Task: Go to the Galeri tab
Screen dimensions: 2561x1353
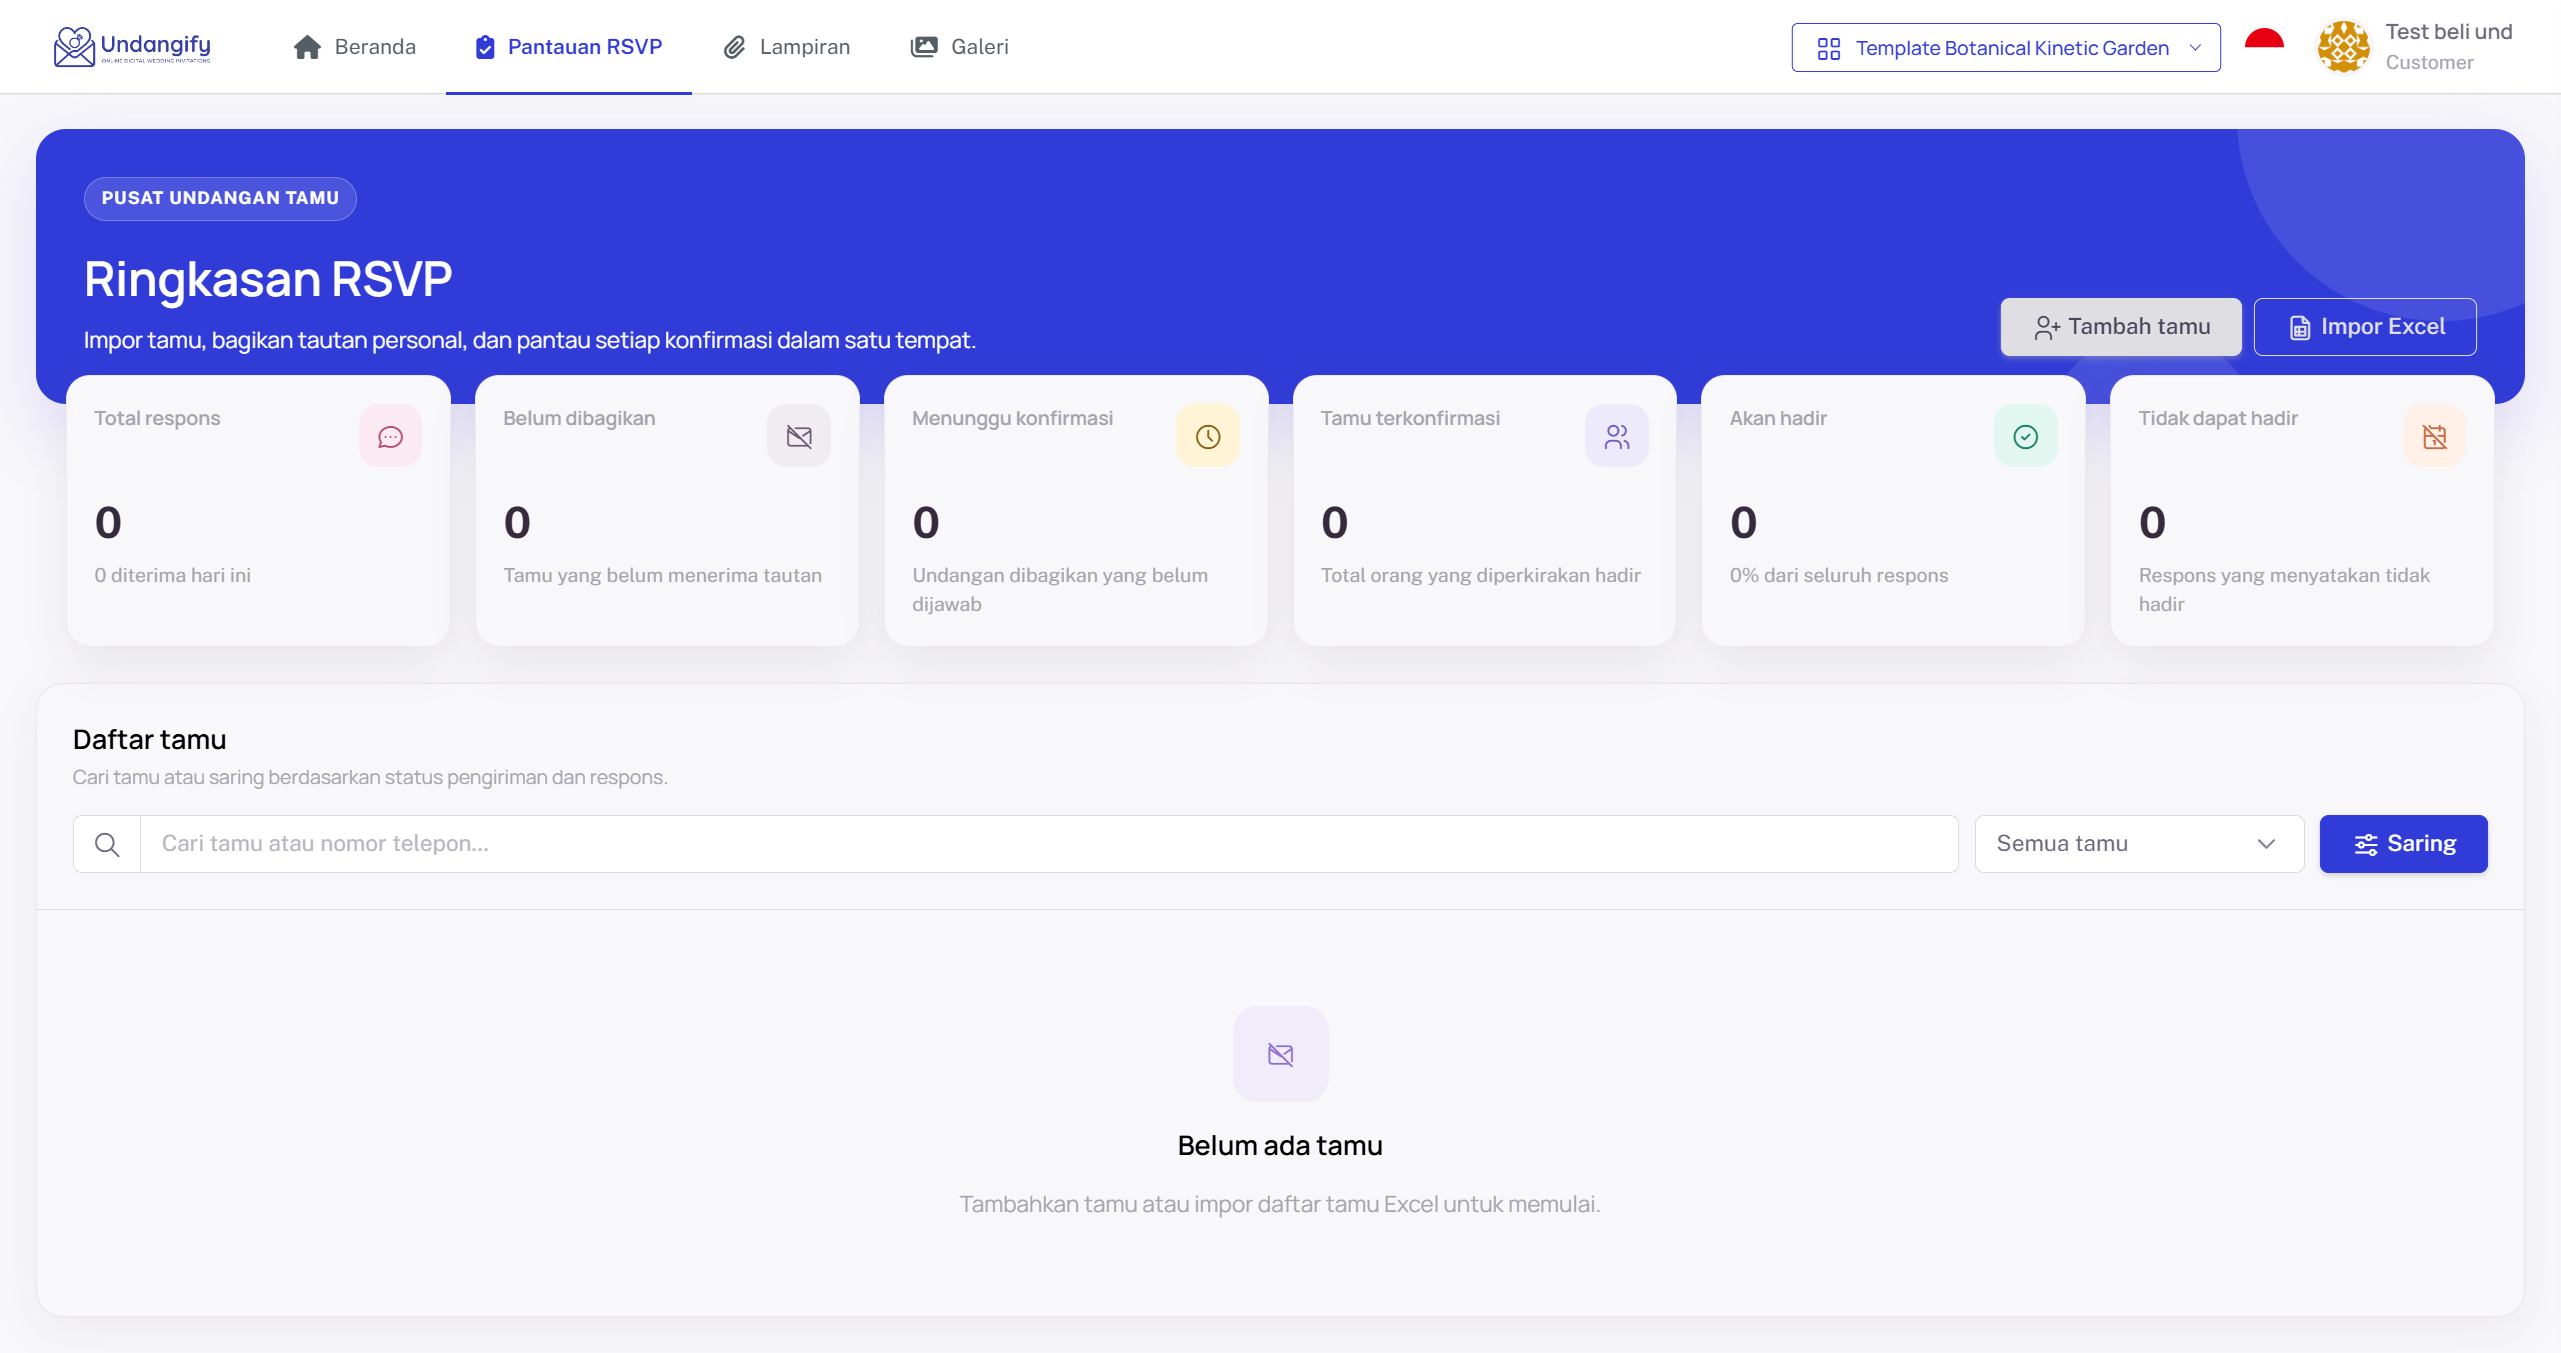Action: click(x=959, y=47)
